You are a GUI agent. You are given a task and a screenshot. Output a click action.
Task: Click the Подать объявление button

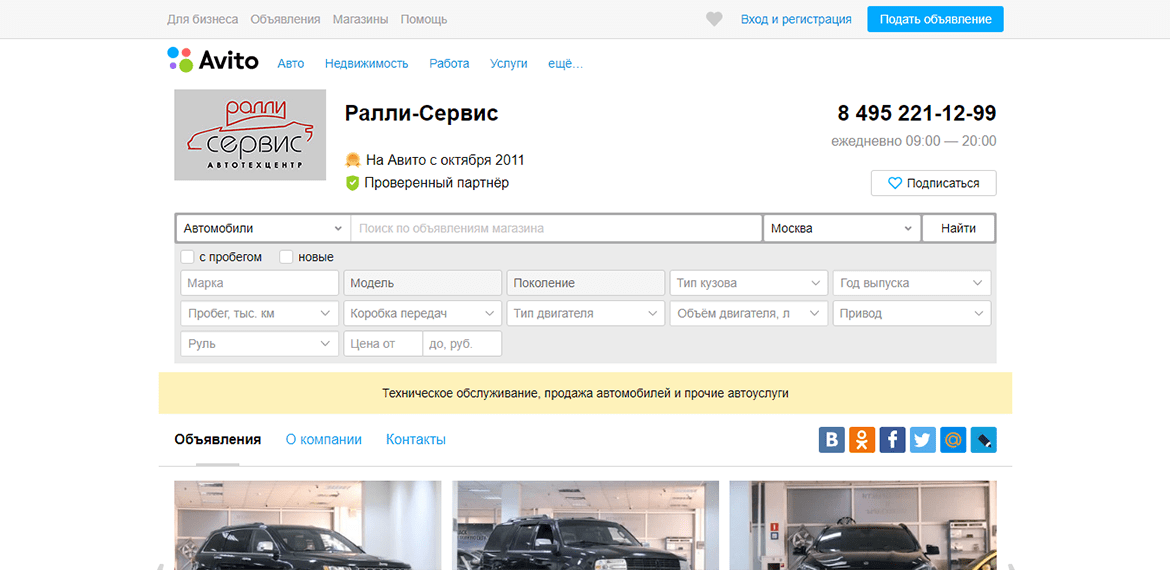935,19
